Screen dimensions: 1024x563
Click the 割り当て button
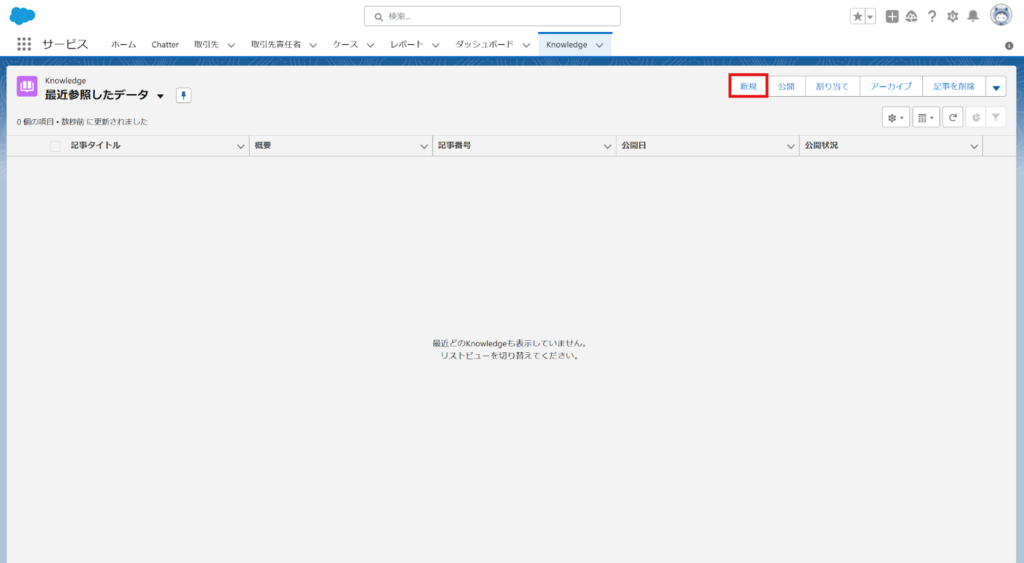(x=832, y=87)
